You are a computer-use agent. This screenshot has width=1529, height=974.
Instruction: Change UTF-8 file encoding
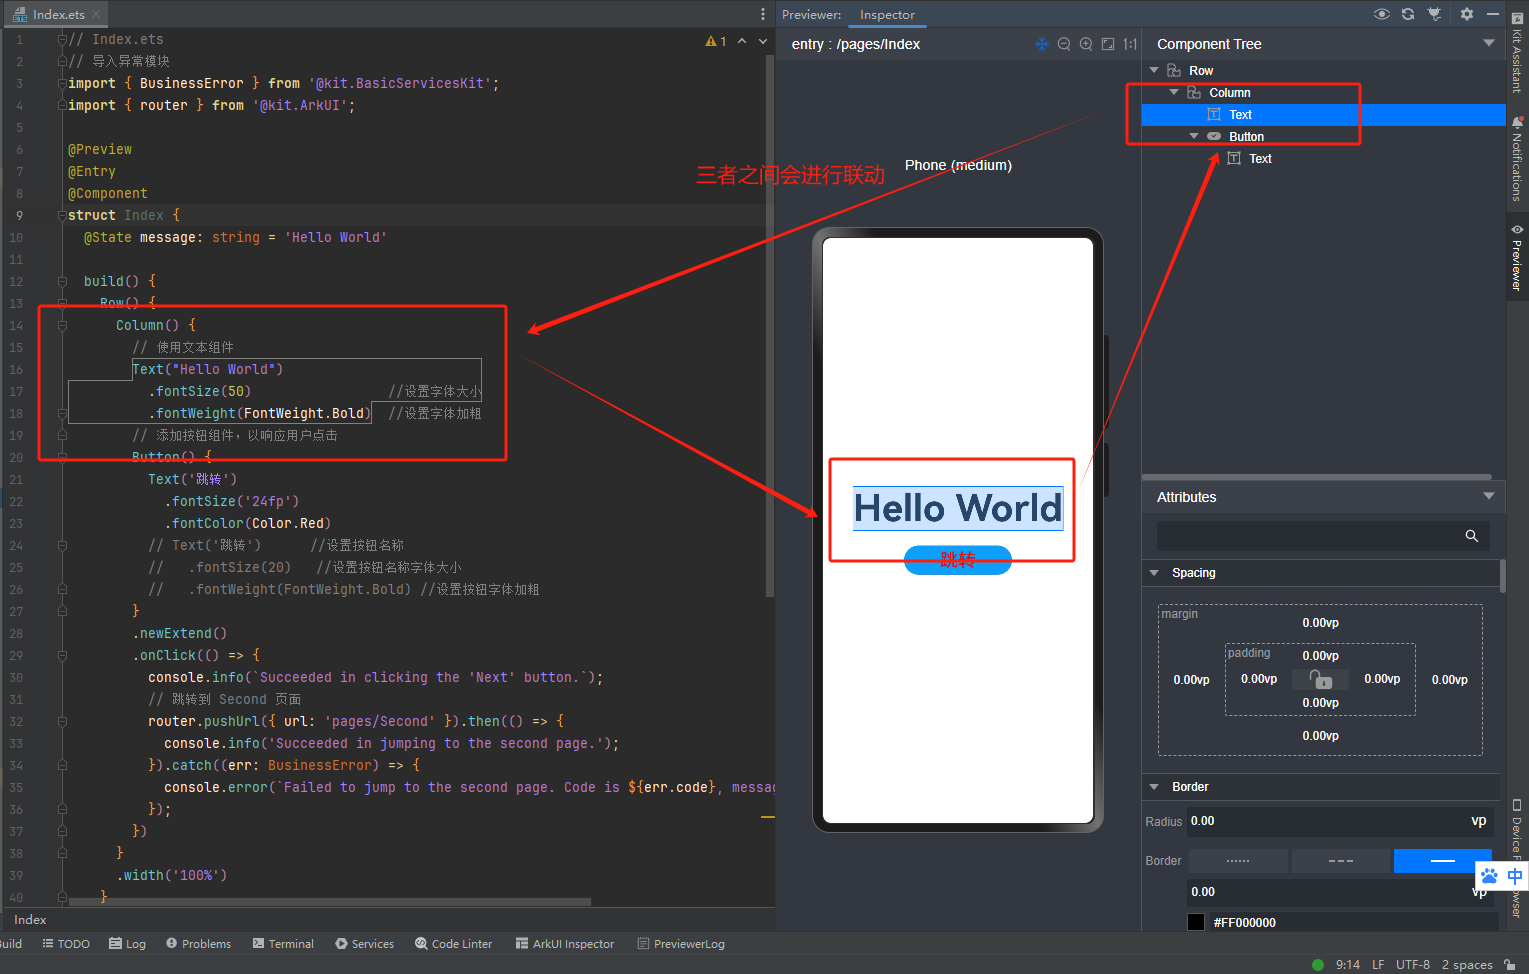[1413, 965]
